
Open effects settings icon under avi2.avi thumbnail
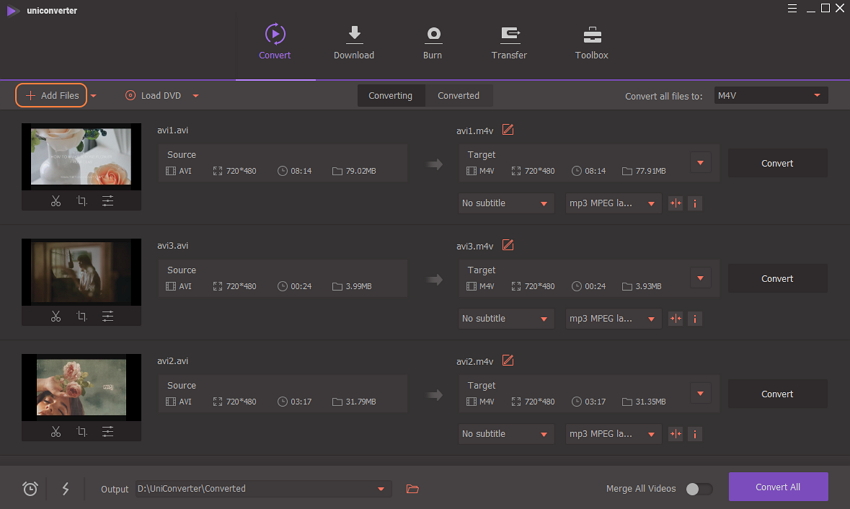pyautogui.click(x=107, y=432)
